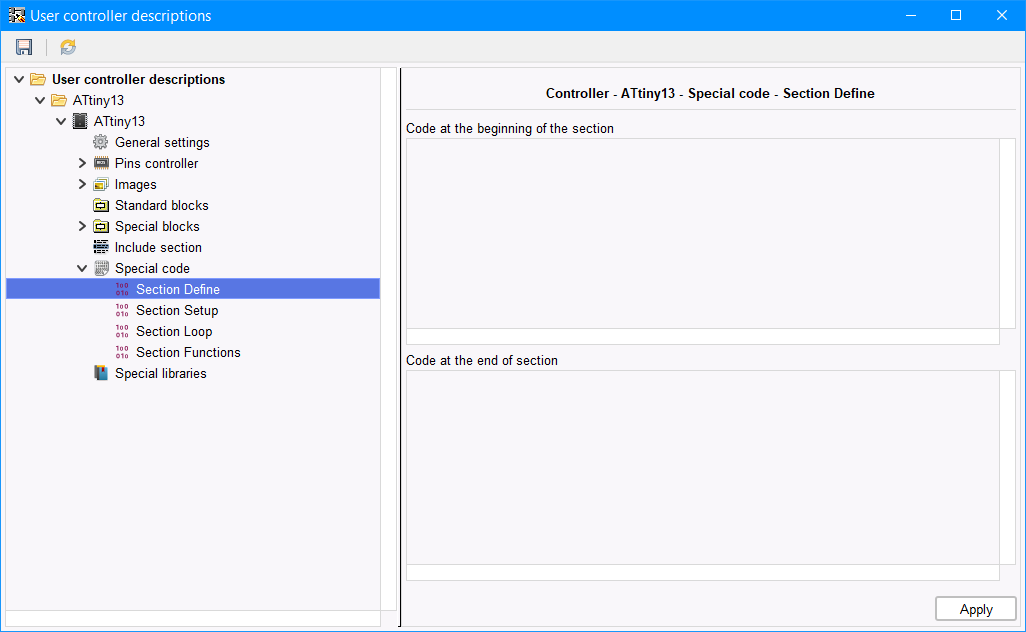
Task: Collapse the ATtiny13 controller node
Action: coord(61,121)
